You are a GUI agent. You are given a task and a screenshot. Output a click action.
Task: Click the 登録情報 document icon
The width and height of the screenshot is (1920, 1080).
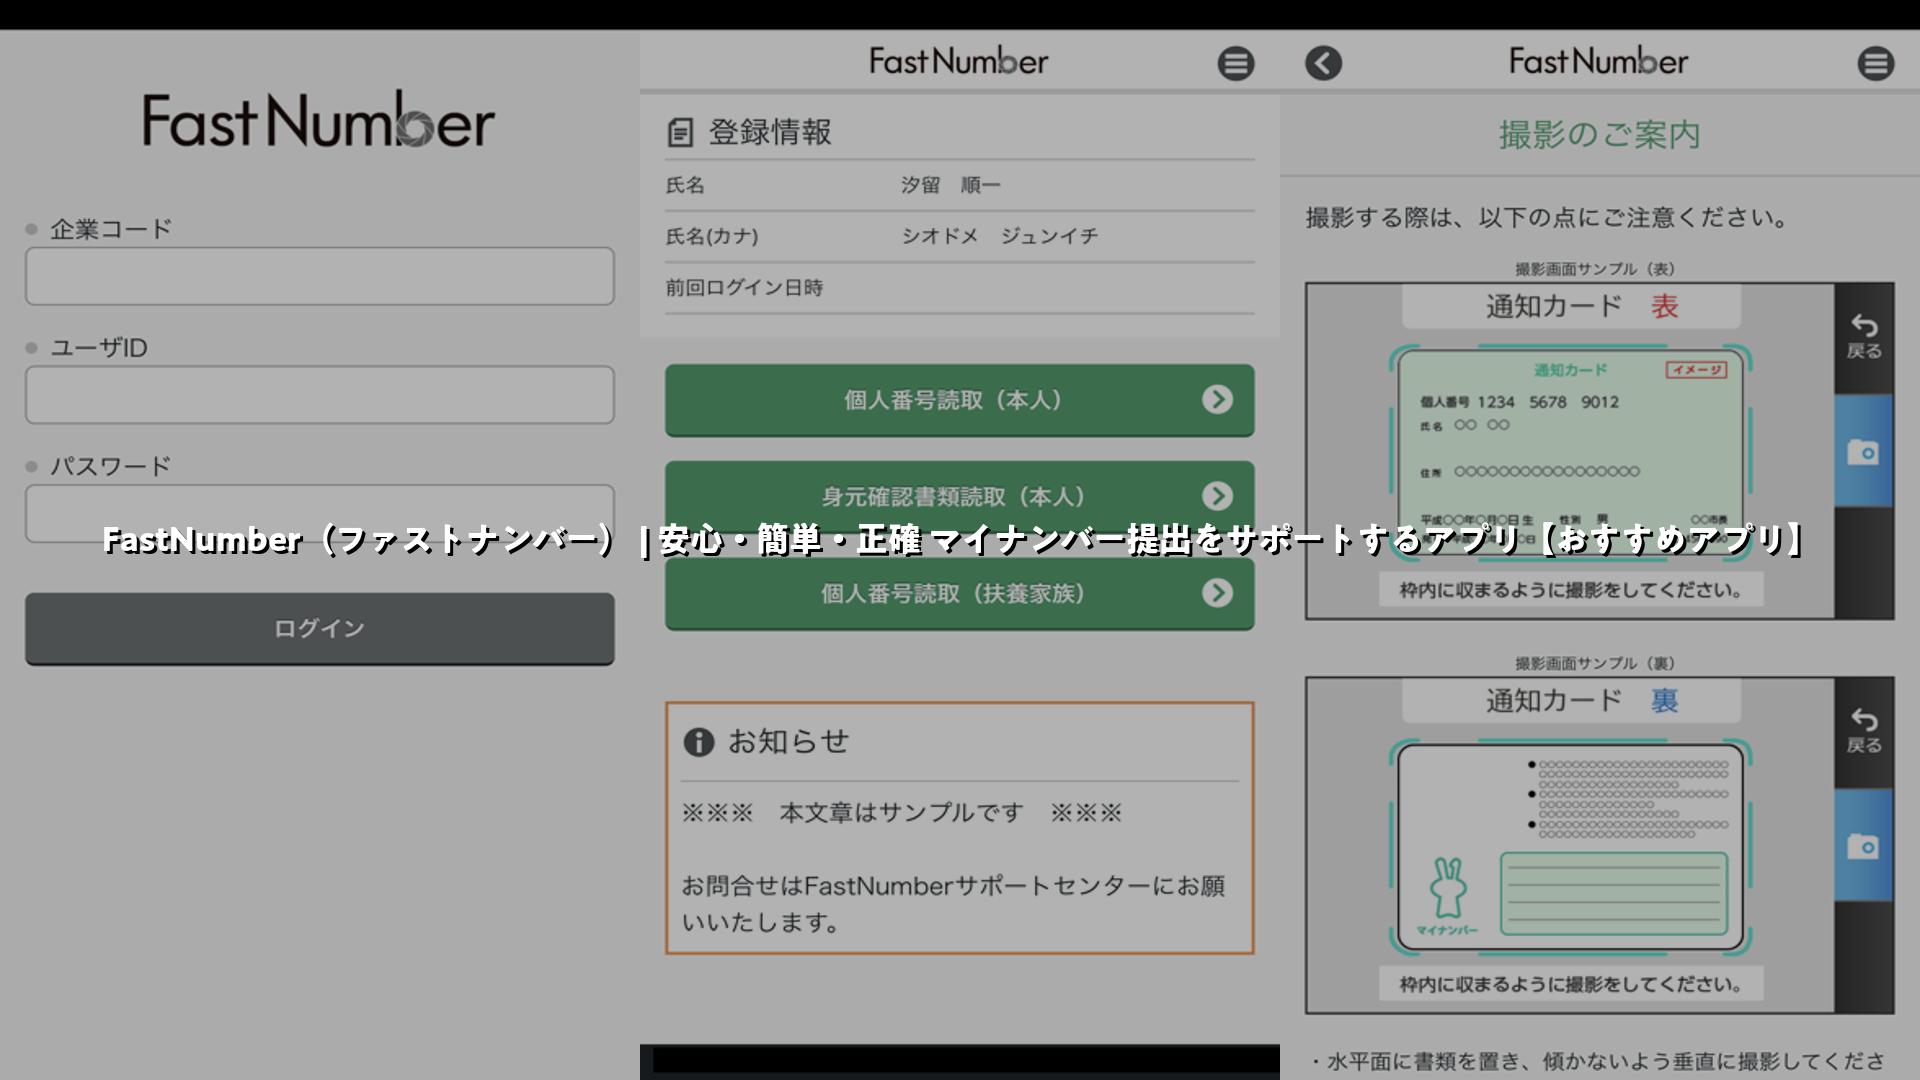(x=680, y=132)
